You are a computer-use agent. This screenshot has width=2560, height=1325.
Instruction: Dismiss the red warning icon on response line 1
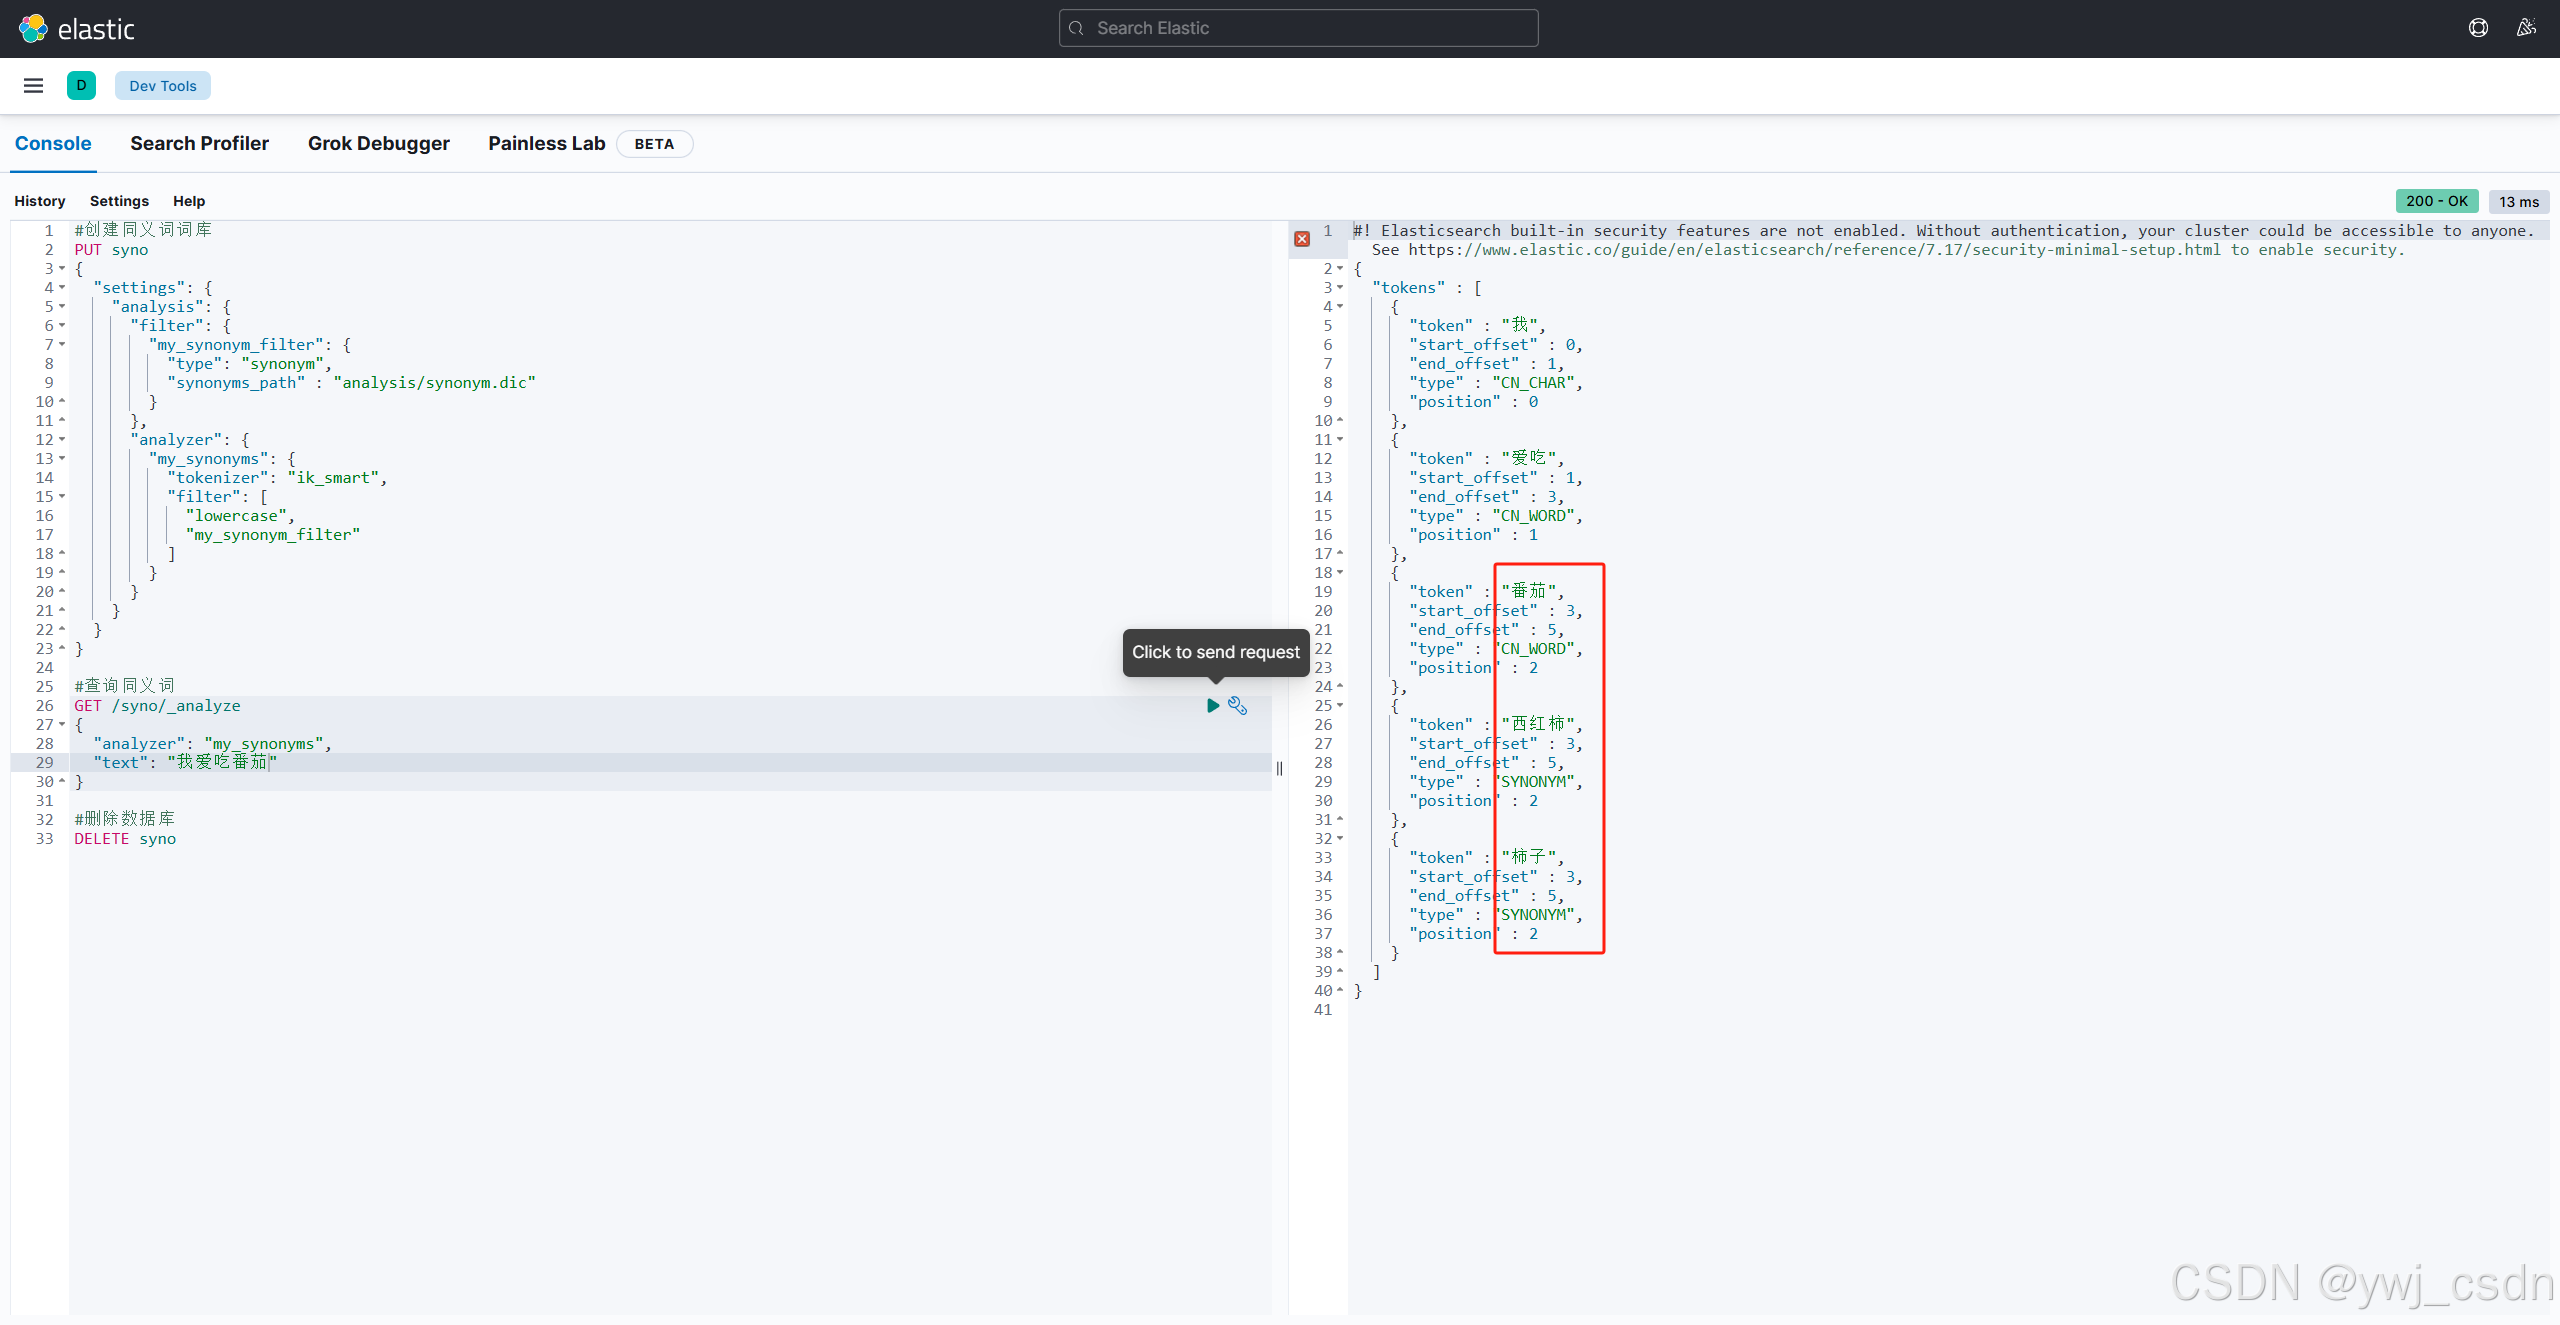[x=1302, y=239]
